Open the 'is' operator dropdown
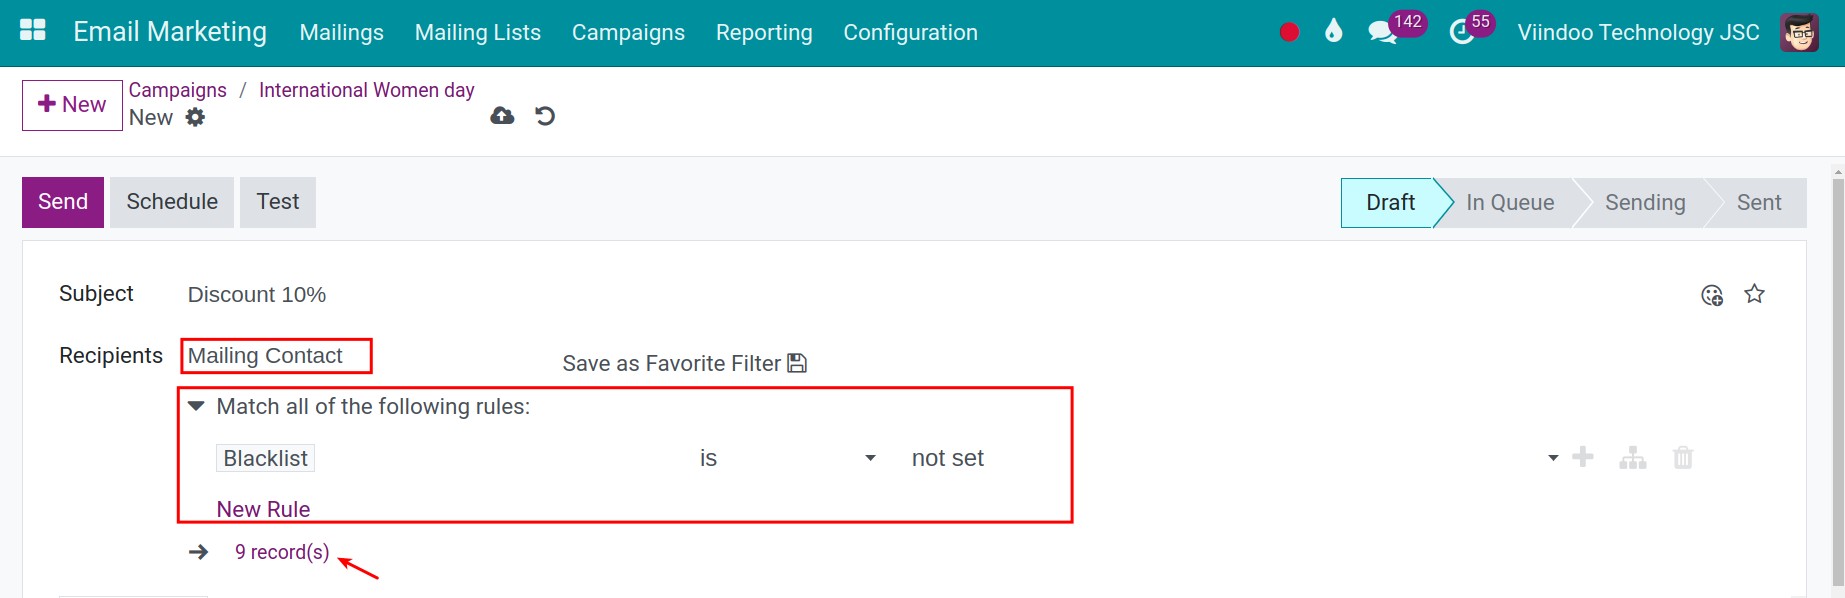The height and width of the screenshot is (598, 1845). pyautogui.click(x=785, y=457)
